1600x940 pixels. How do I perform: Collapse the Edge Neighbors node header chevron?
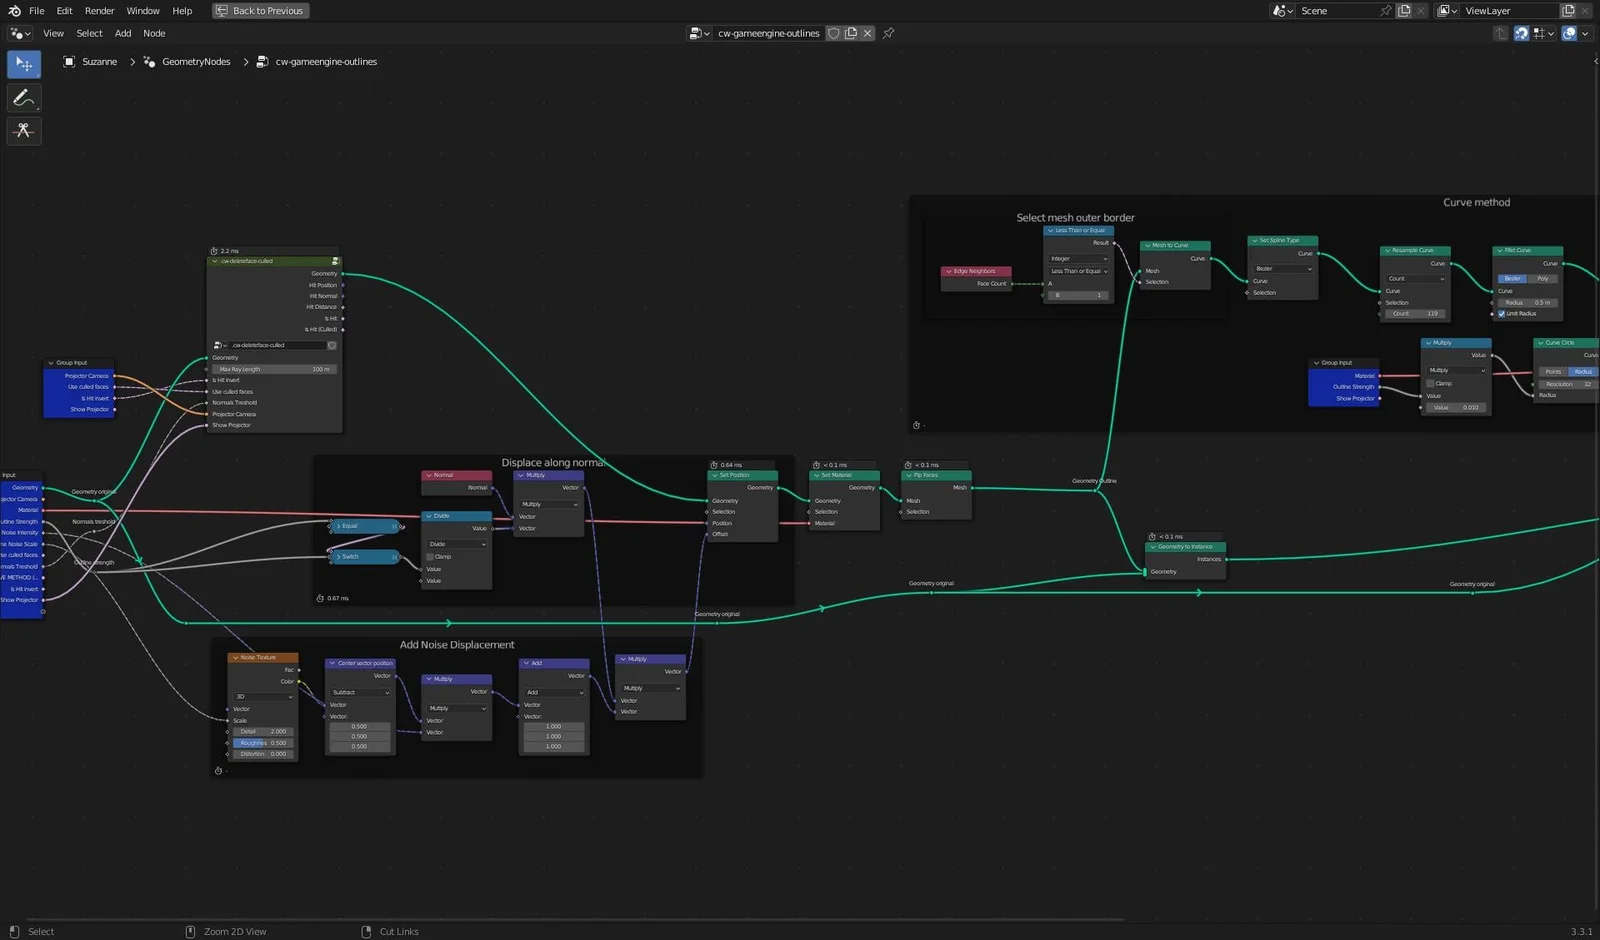[x=949, y=271]
